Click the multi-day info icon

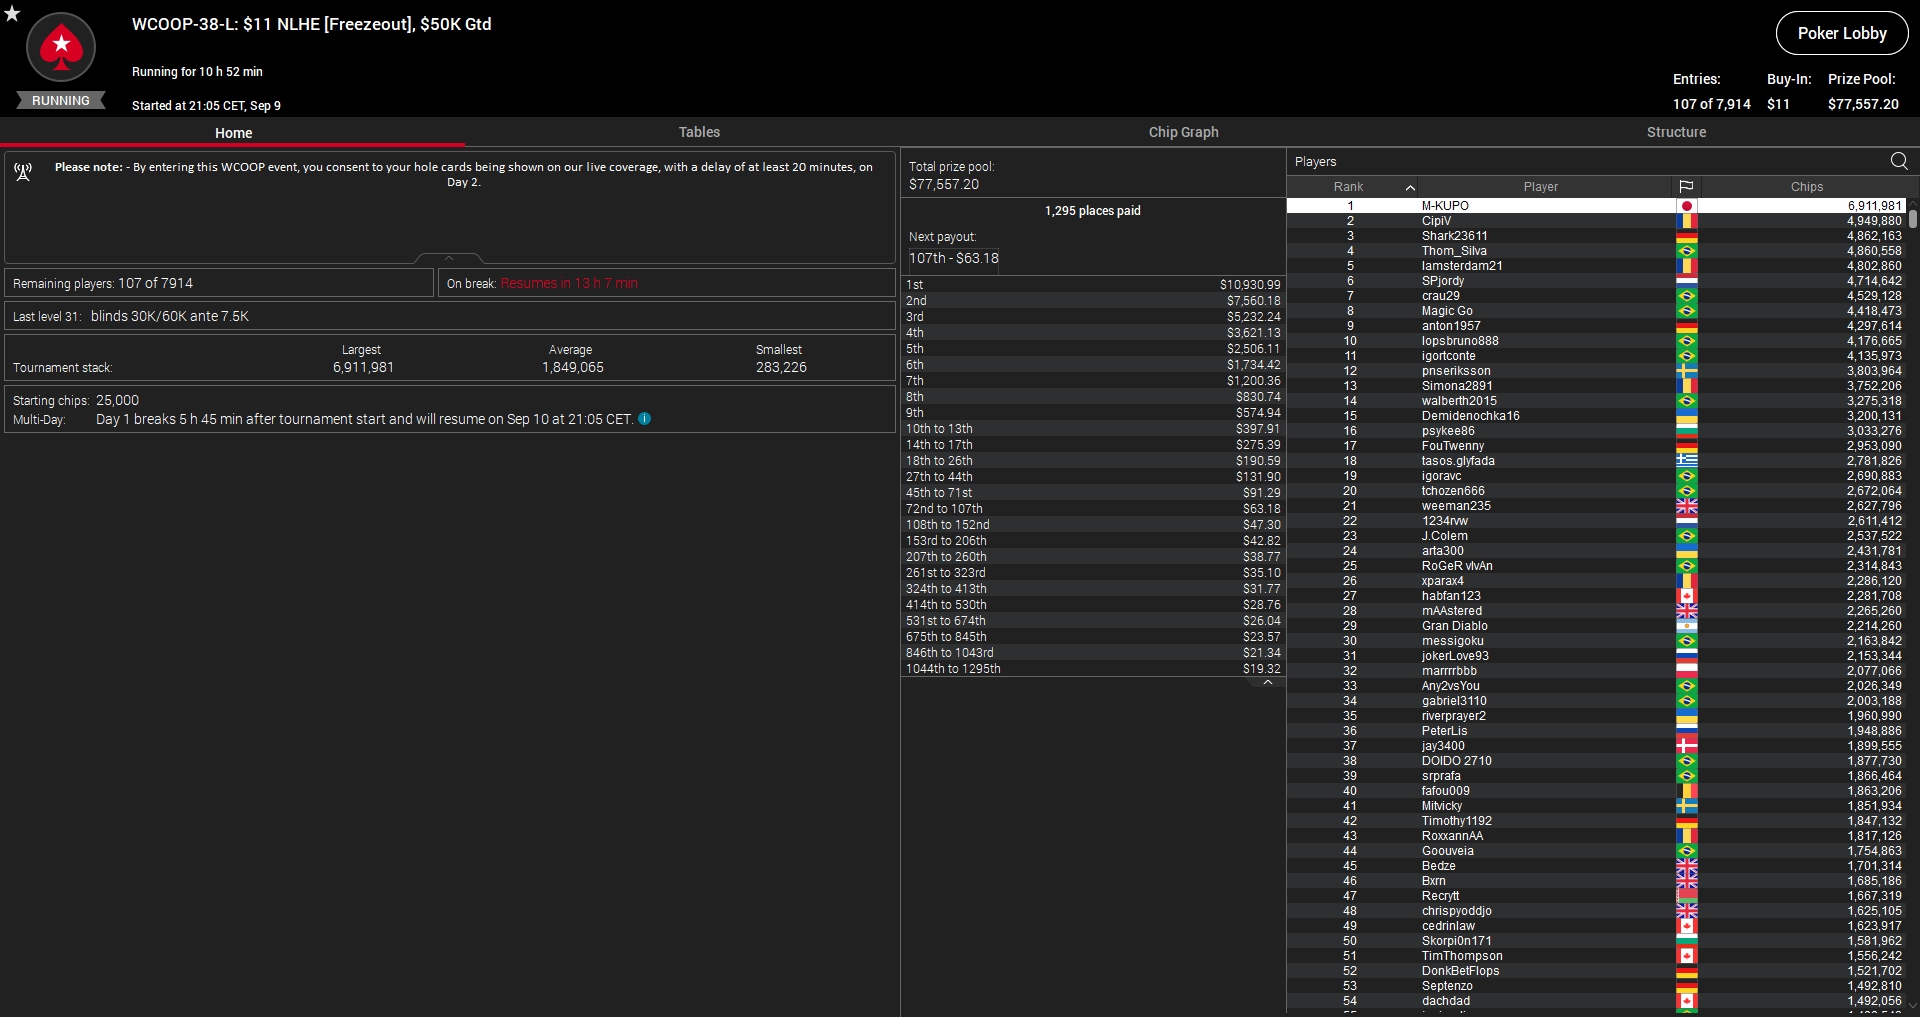[645, 419]
